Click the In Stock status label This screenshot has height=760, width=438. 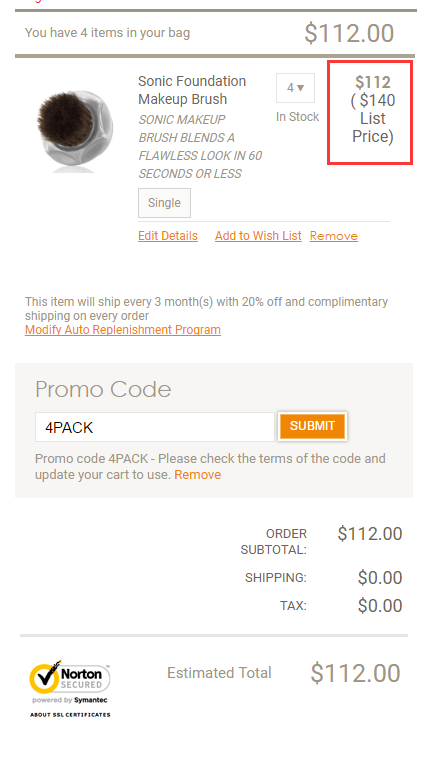click(297, 117)
